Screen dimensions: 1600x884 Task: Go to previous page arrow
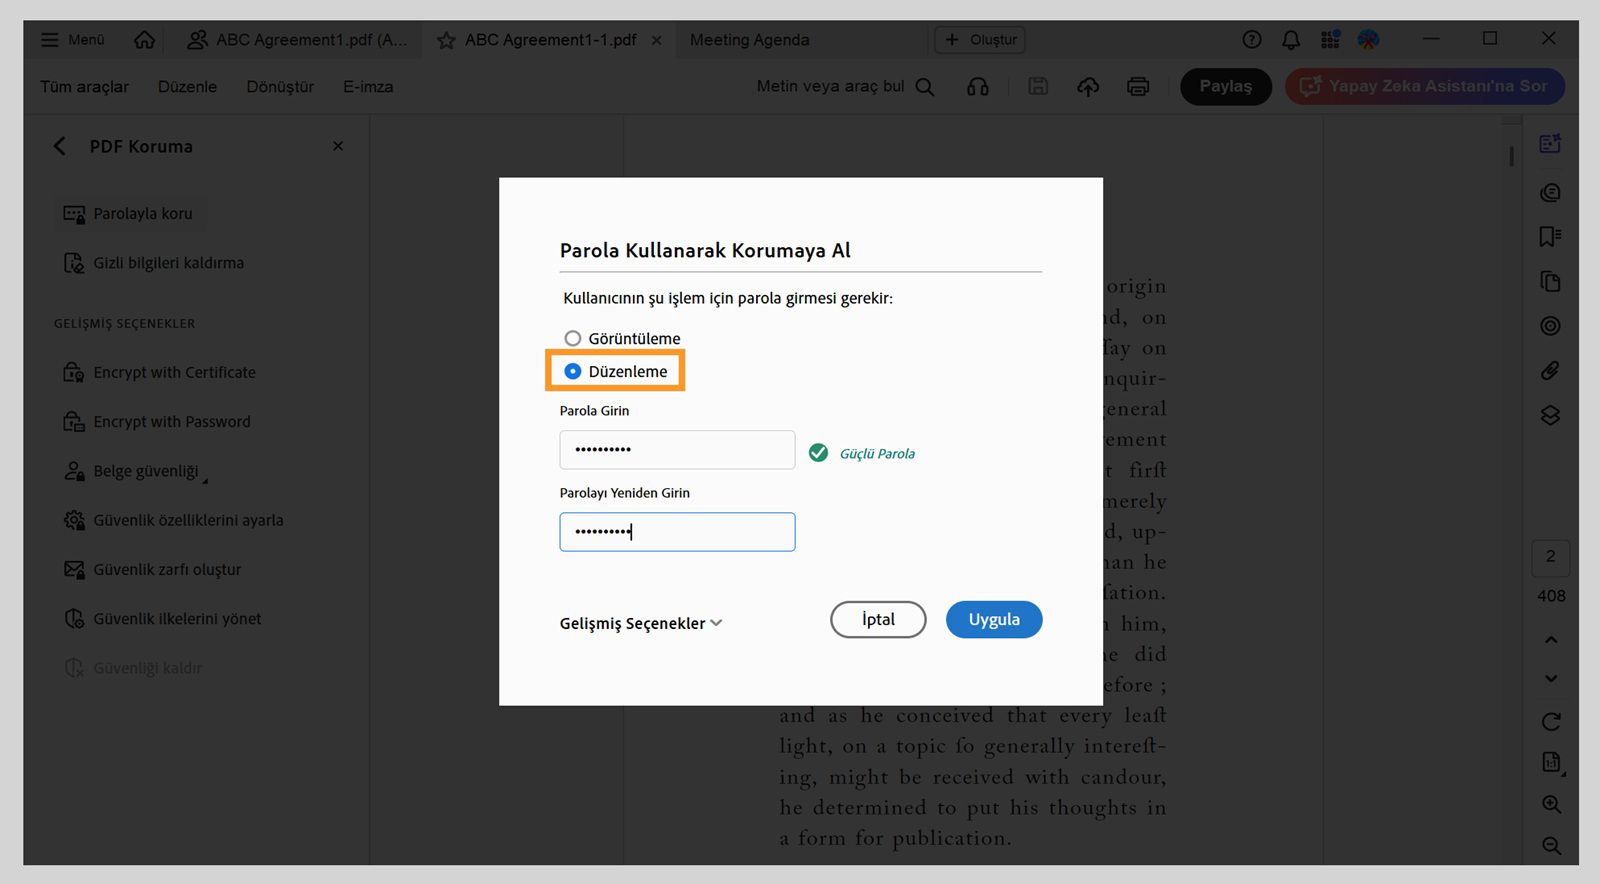[x=1551, y=640]
